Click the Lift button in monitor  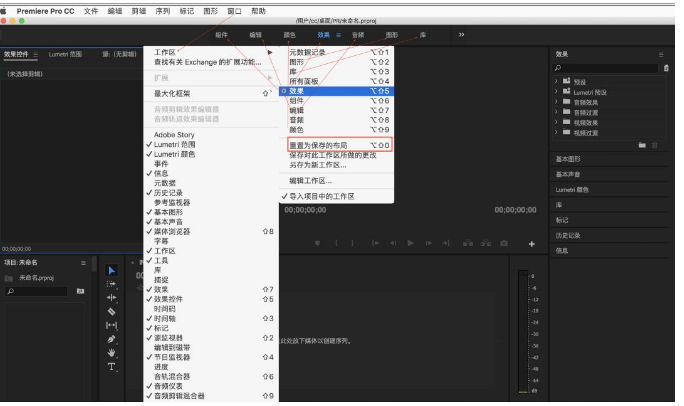[x=468, y=243]
